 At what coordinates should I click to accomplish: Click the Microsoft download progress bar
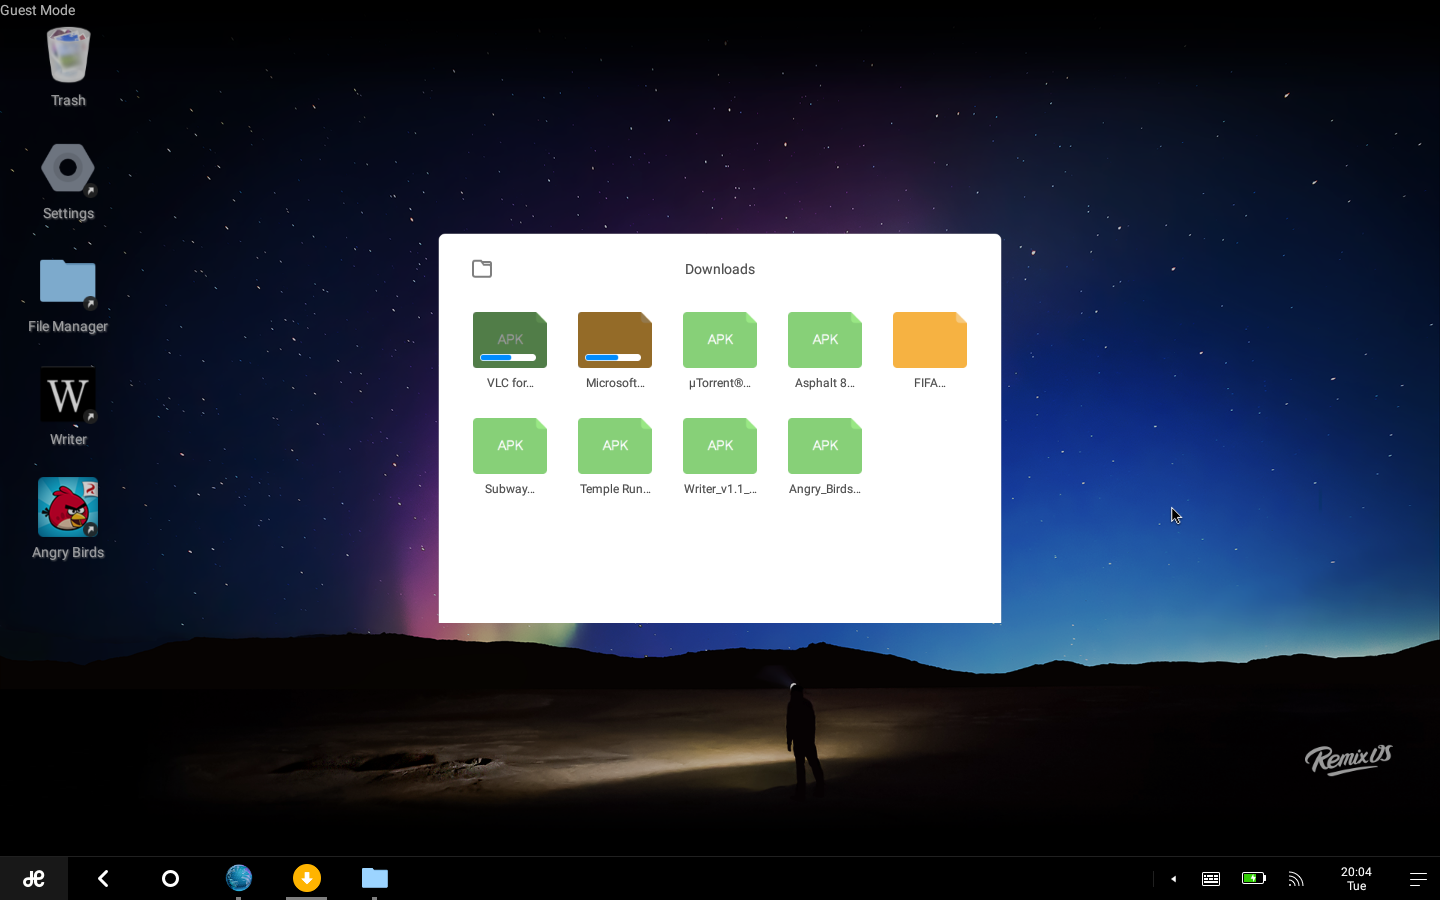tap(613, 357)
